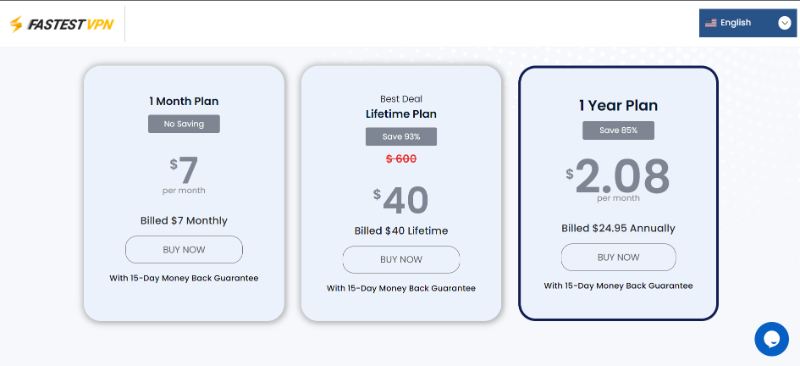The width and height of the screenshot is (800, 366).
Task: Click the FastestVPN lightning bolt logo icon
Action: [x=16, y=23]
